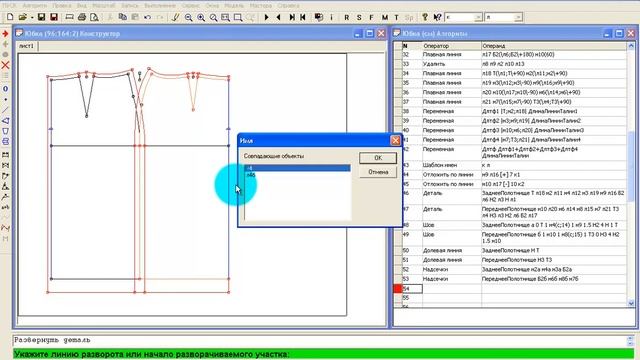Click the pencil drawing icon in toolbar
Screen dimensions: 640x360
click(176, 17)
